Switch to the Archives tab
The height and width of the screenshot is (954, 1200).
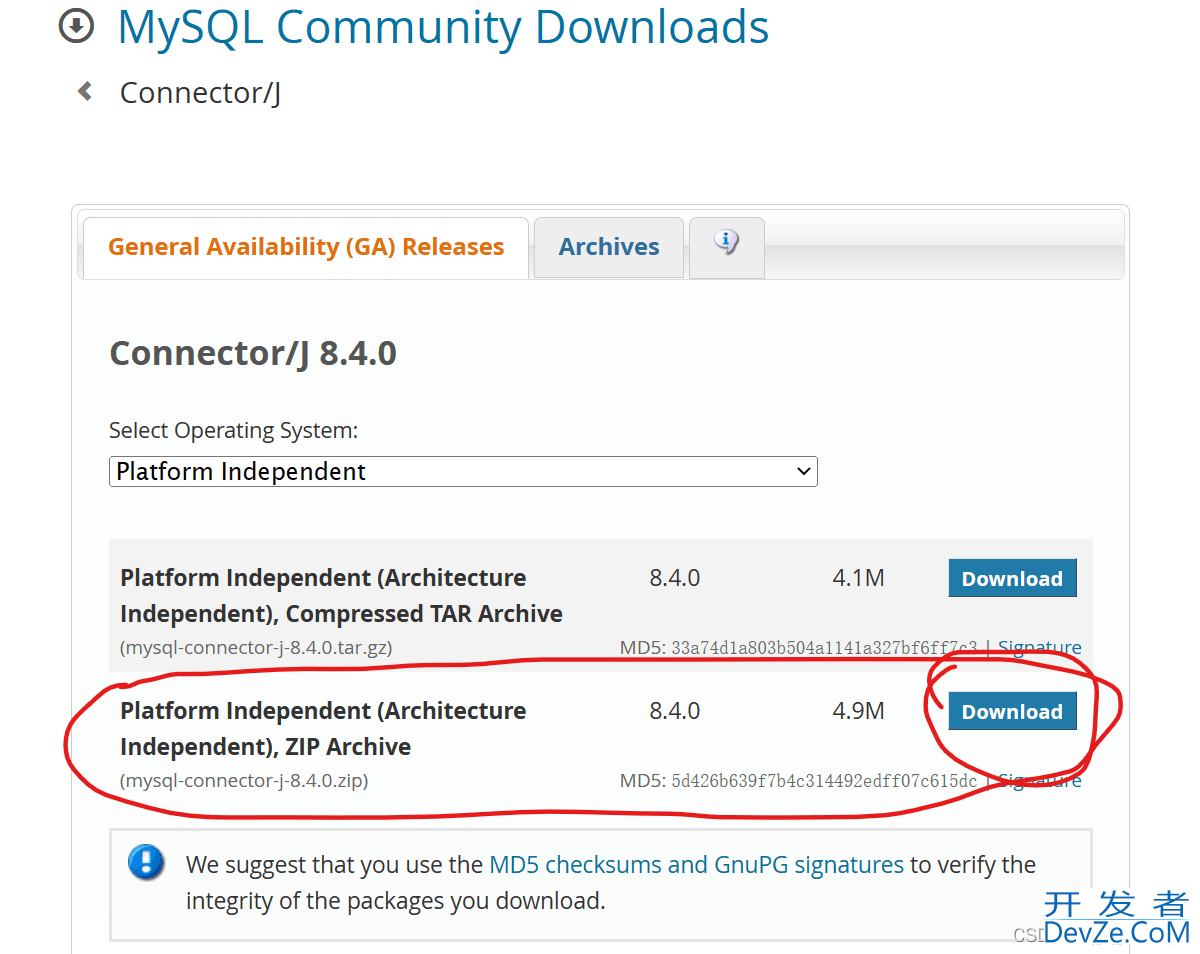(609, 247)
